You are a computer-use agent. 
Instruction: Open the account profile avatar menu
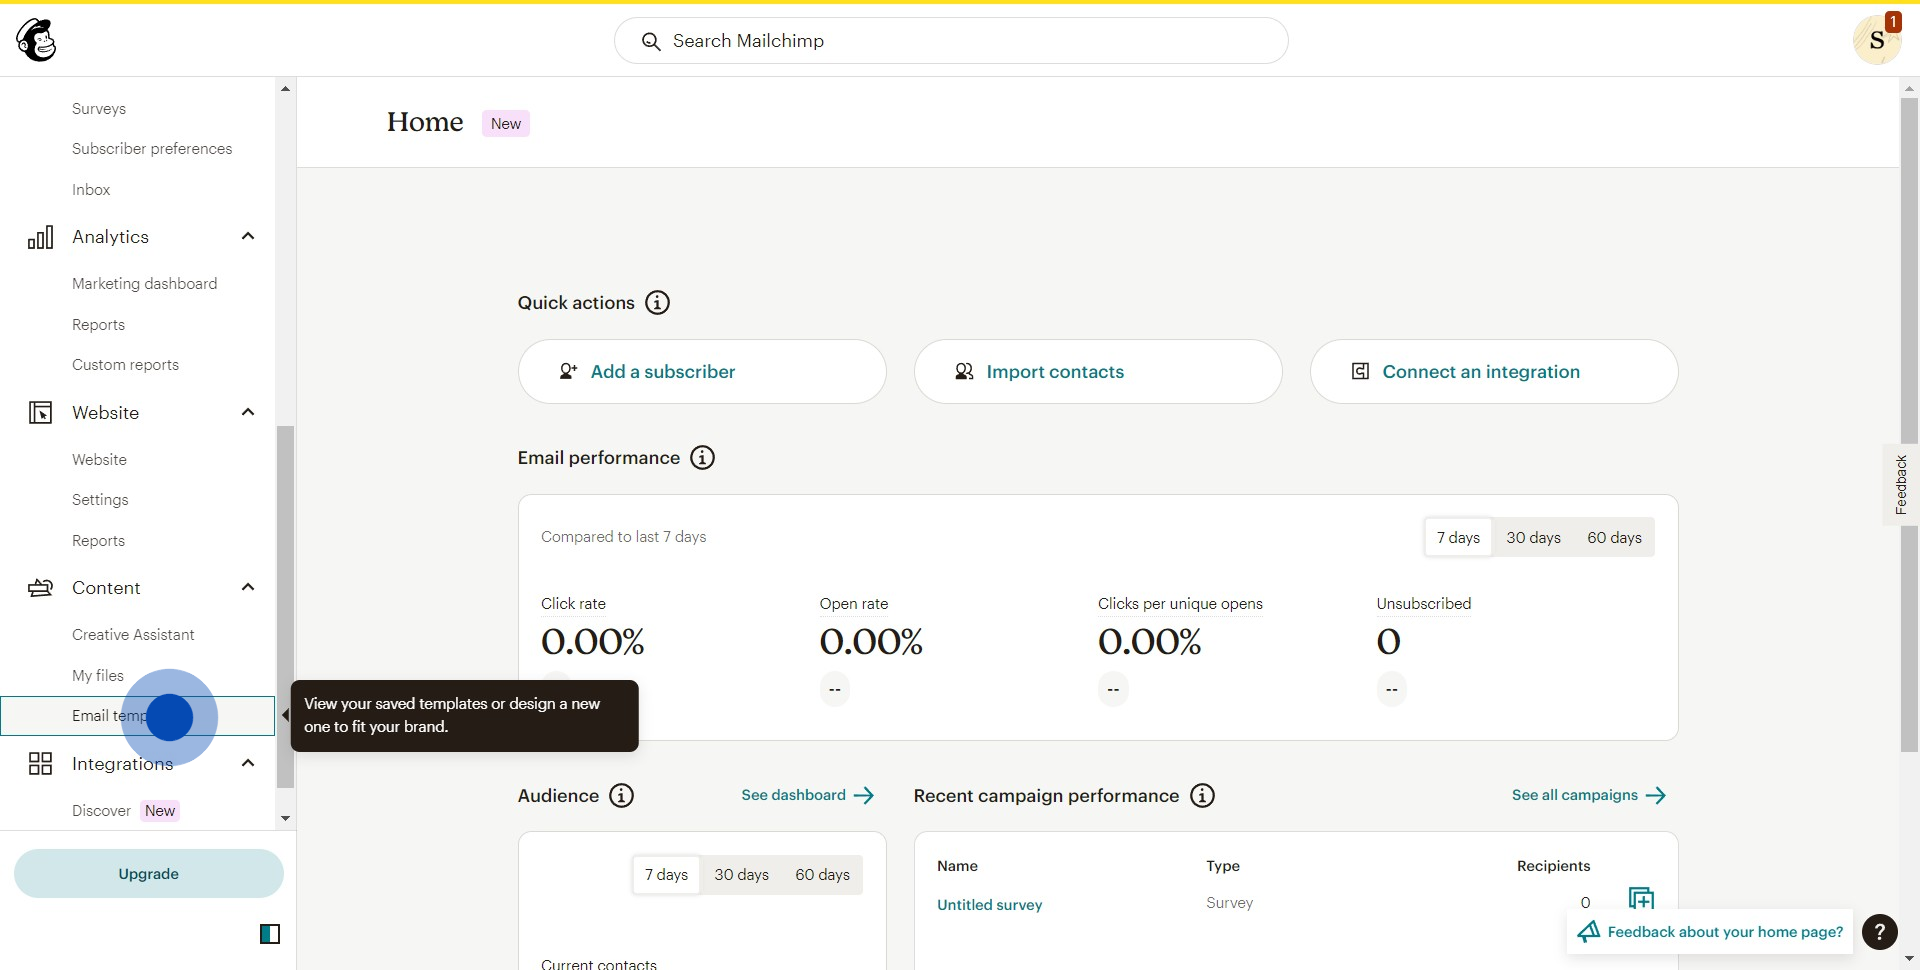tap(1876, 41)
